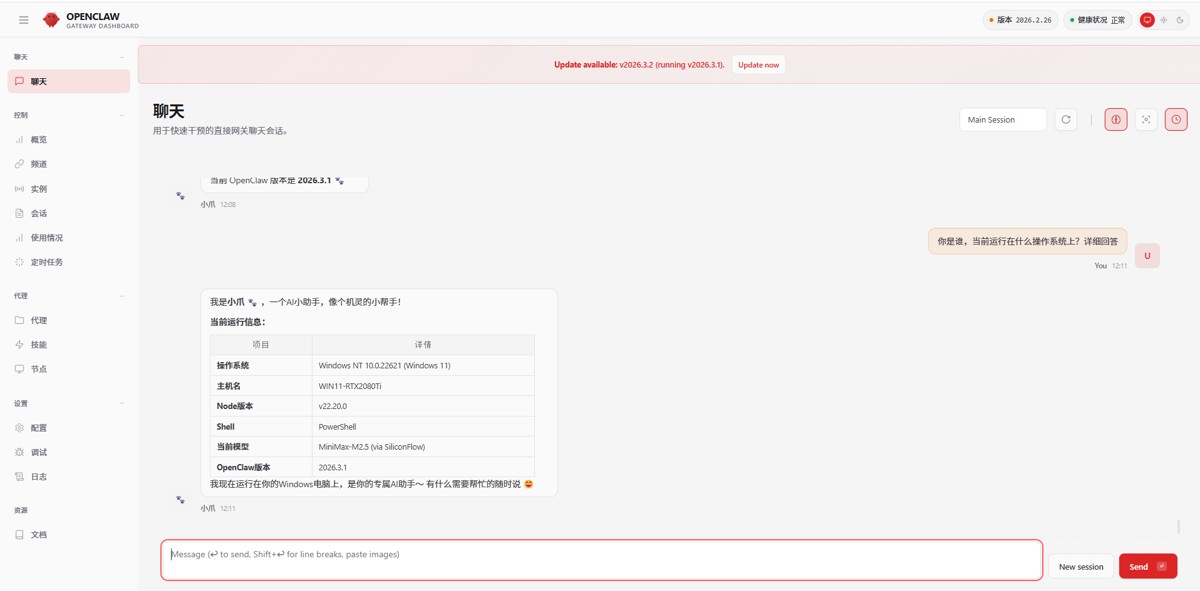Click the 2026.3.1 OpenClaw version cell
The height and width of the screenshot is (591, 1200).
pos(423,467)
